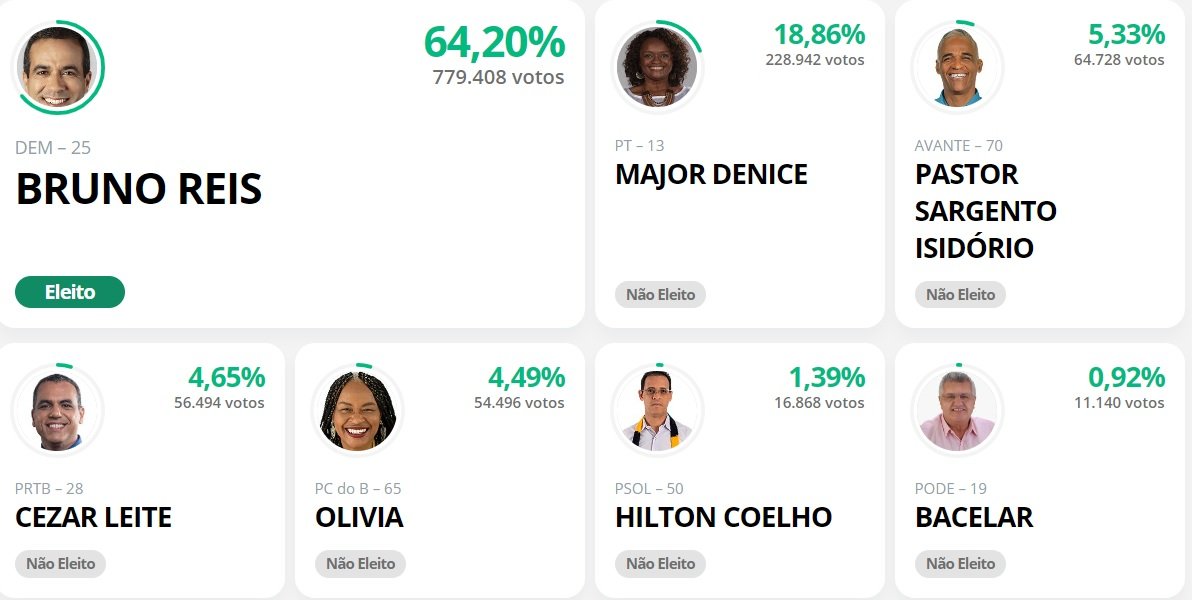Click the PODE – 19 candidate's portrait
Viewport: 1192px width, 600px height.
pos(957,411)
